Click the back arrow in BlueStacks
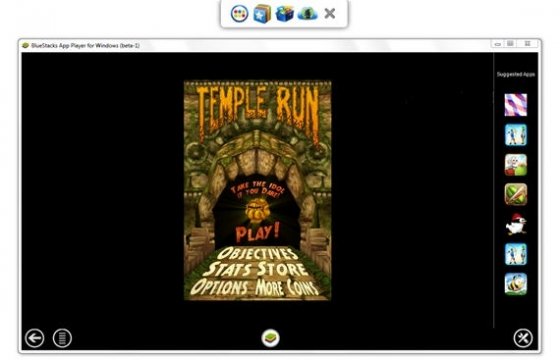 [35, 338]
